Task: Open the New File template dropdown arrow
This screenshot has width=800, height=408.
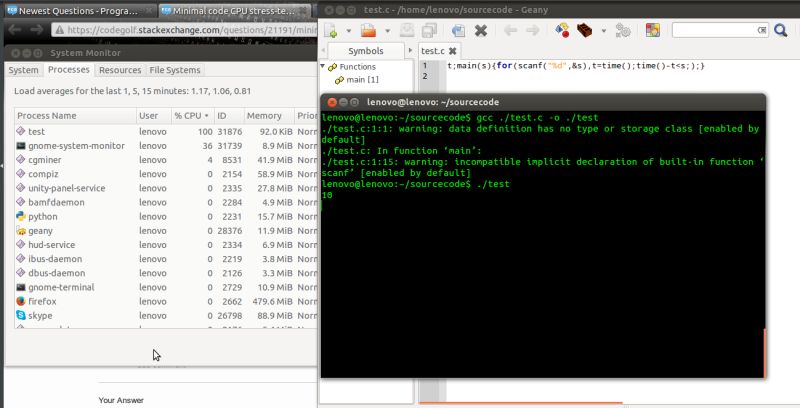Action: (349, 31)
